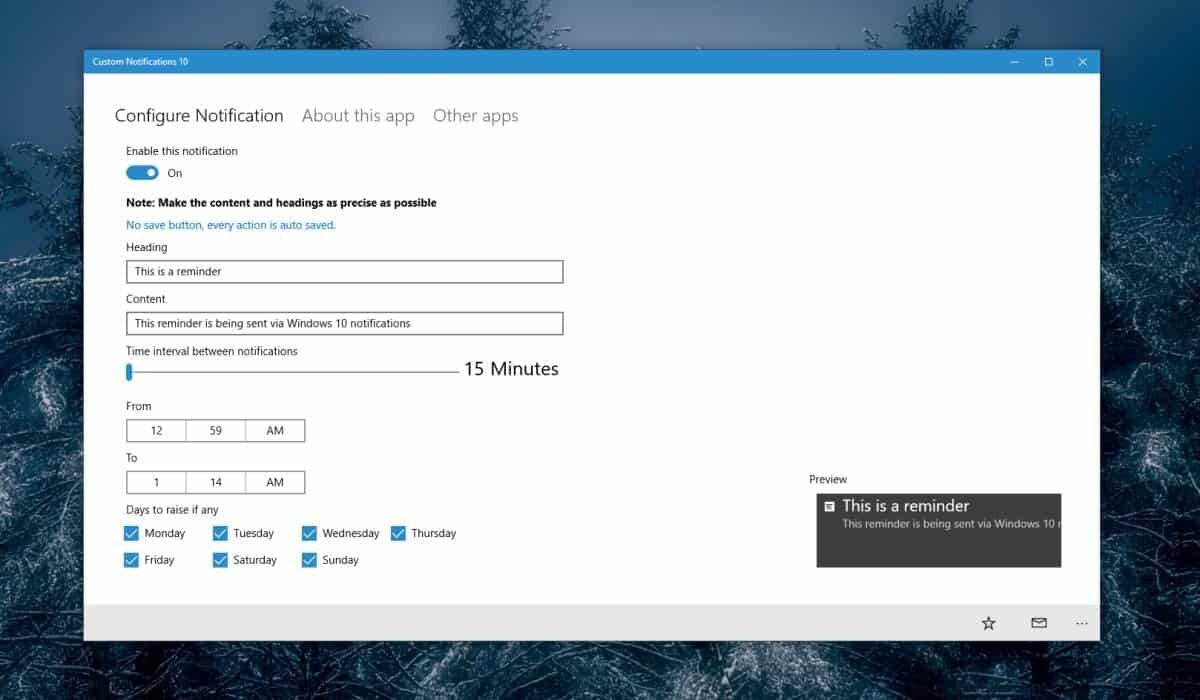Click inside the Content text field

click(344, 323)
